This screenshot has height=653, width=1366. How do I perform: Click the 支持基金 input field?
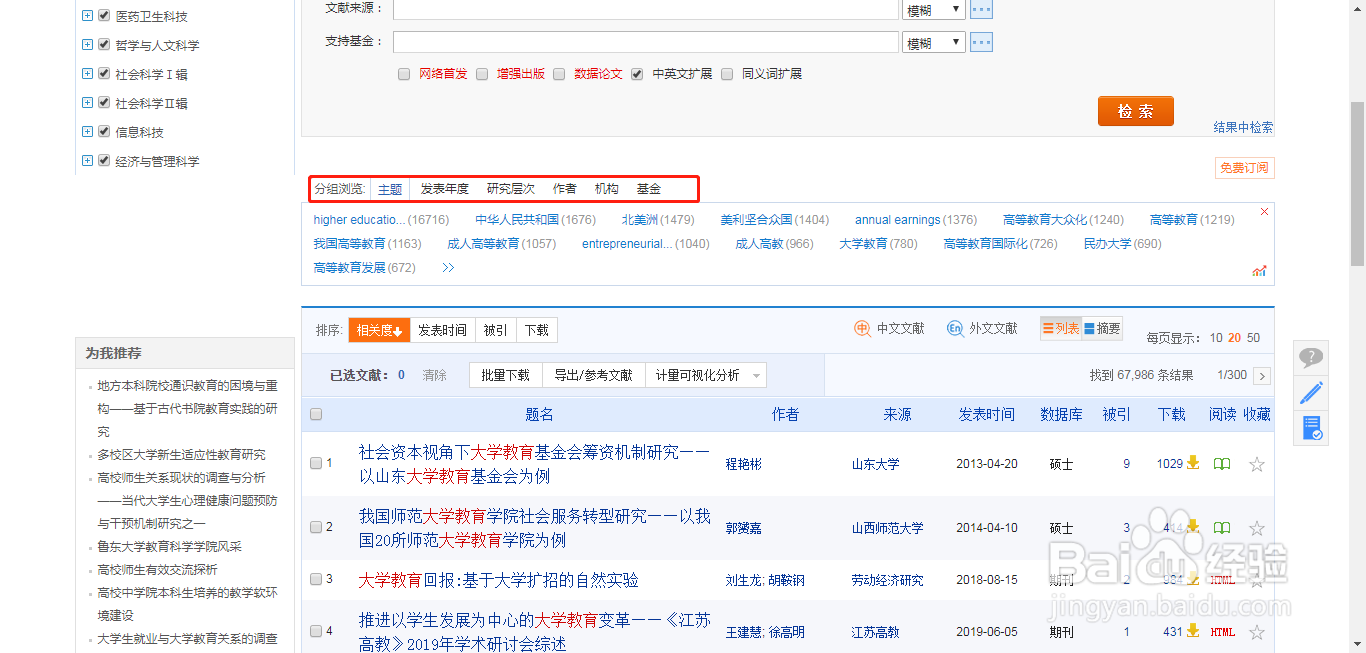[646, 42]
